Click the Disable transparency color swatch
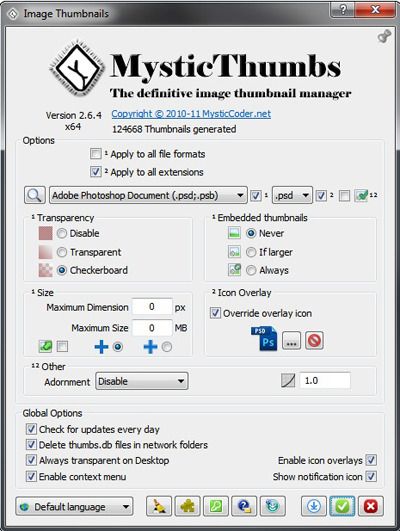400x531 pixels. [45, 233]
